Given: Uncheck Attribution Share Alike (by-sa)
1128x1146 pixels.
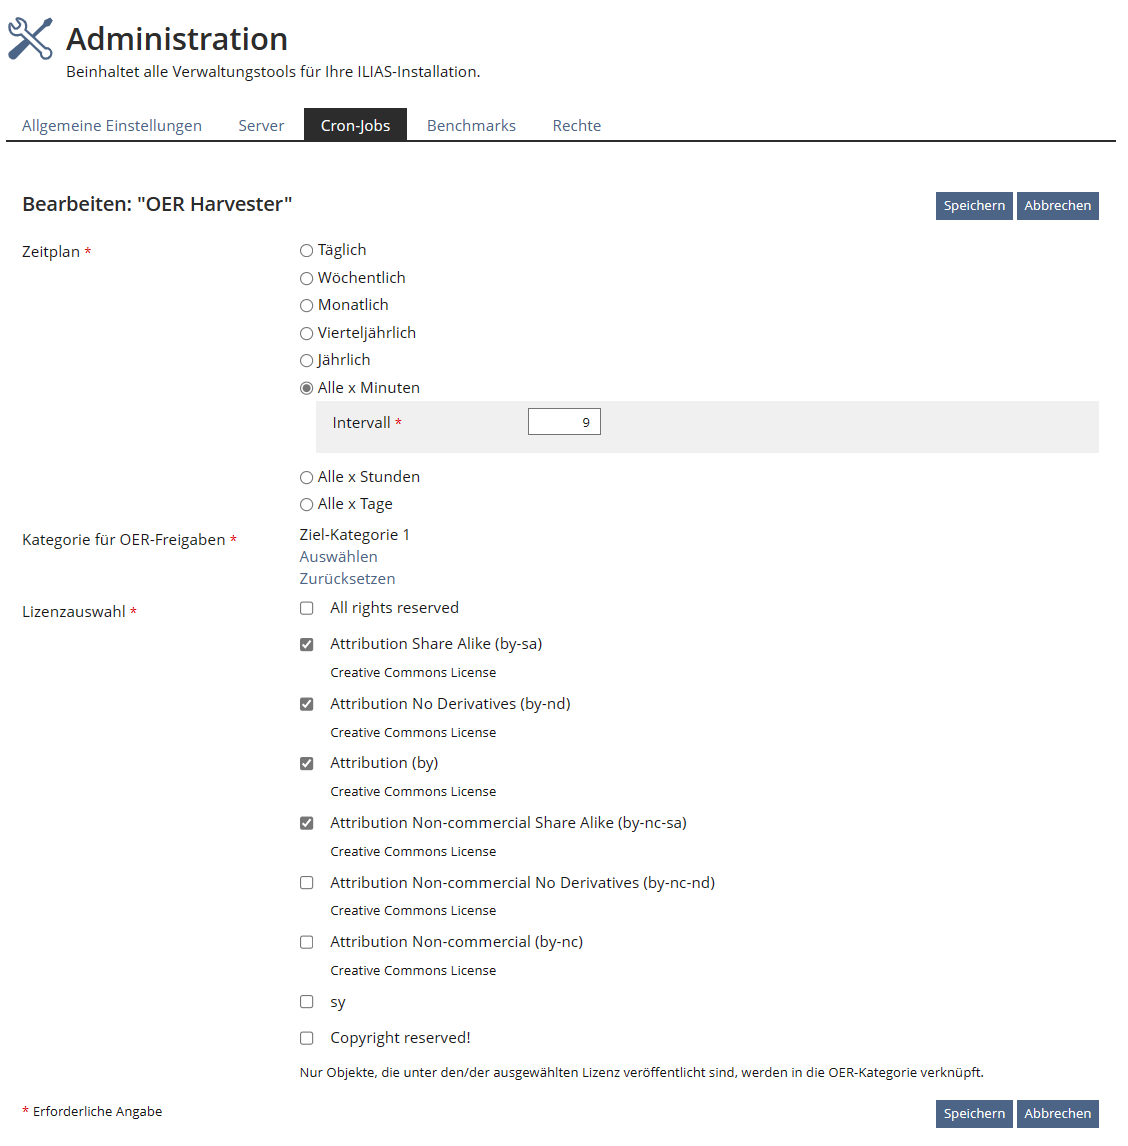Looking at the screenshot, I should 307,644.
